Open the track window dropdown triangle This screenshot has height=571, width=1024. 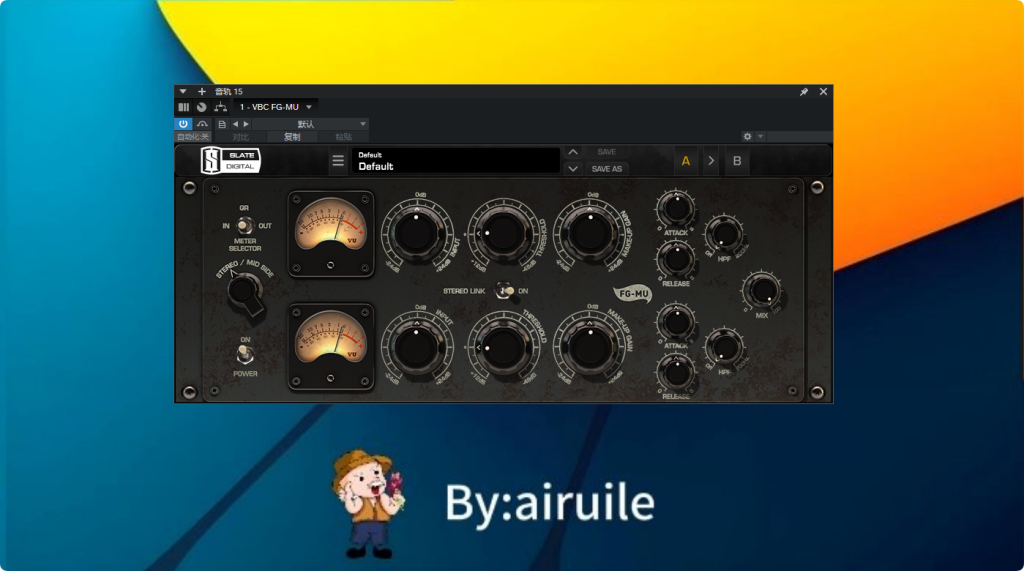(x=183, y=91)
